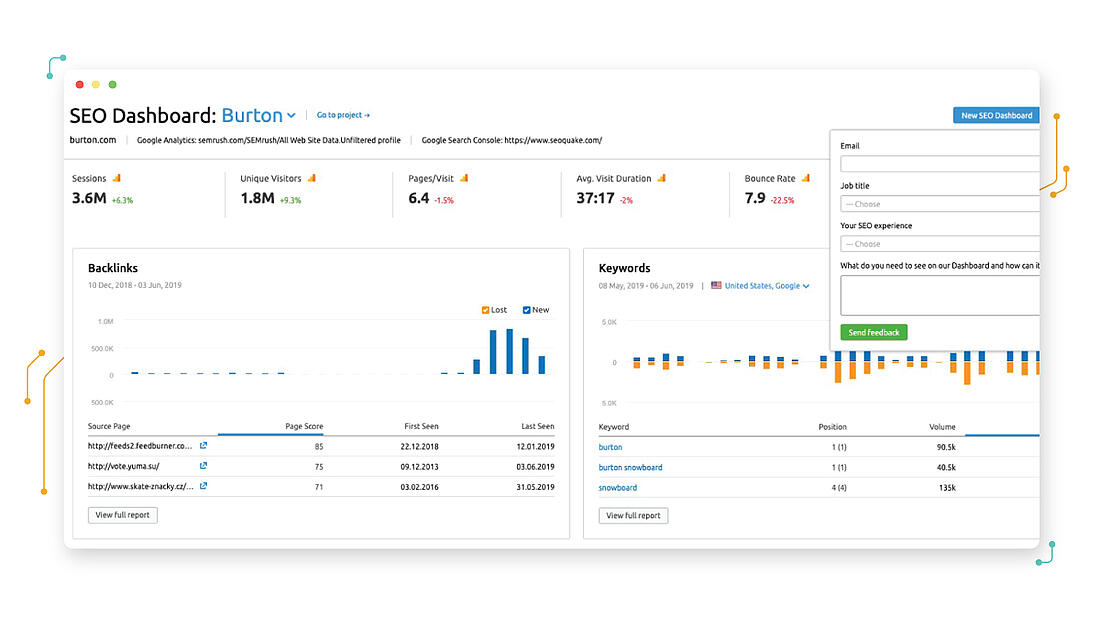Open View full report in Keywords
The image size is (1100, 619).
[x=633, y=516]
